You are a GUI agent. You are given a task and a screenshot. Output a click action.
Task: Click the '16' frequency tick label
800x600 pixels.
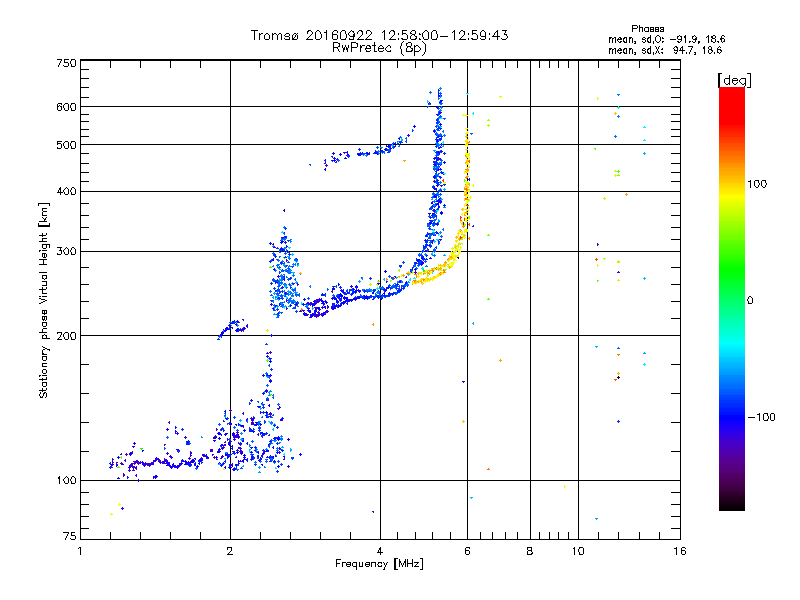(680, 551)
